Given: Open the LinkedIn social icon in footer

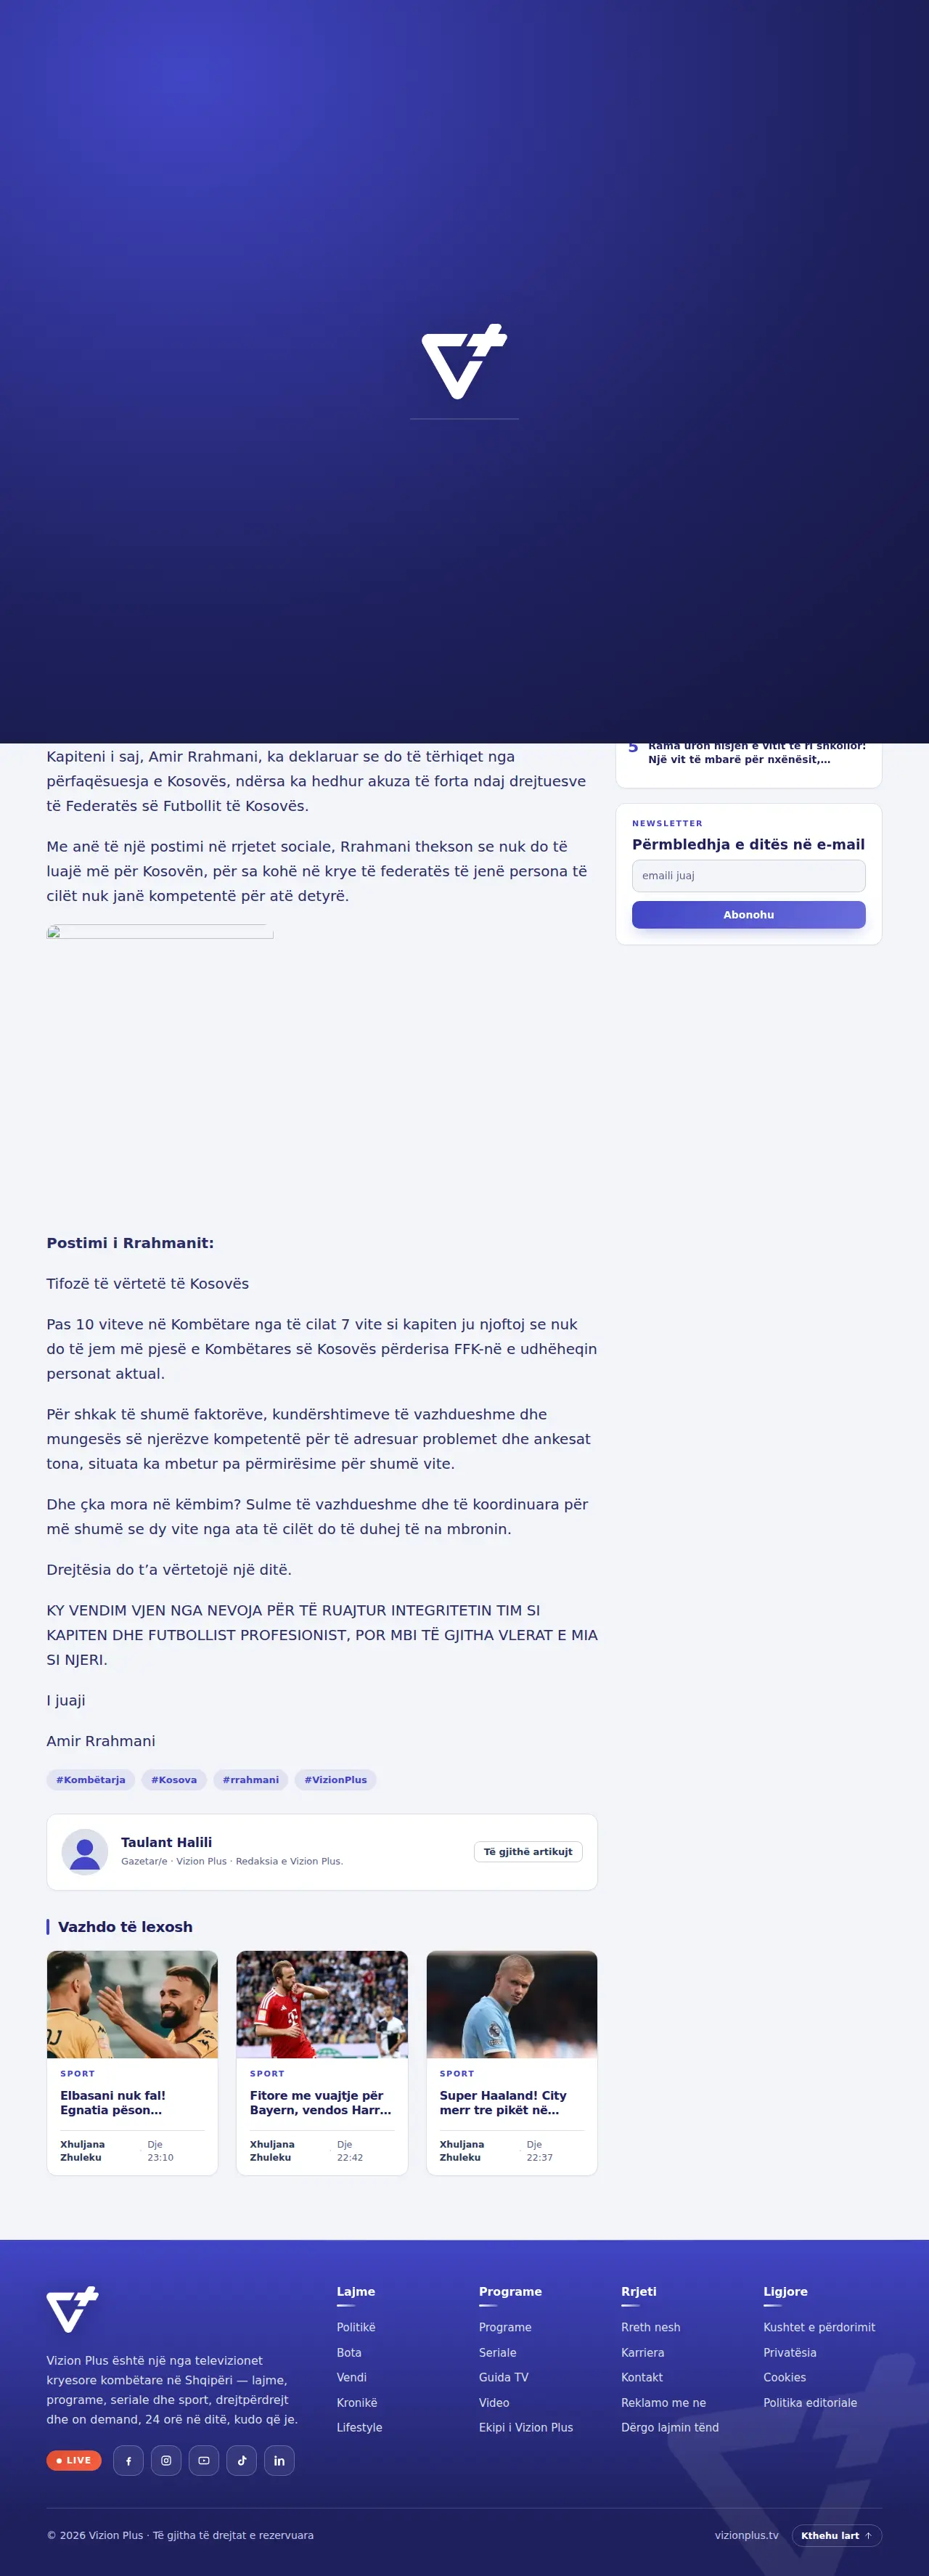Looking at the screenshot, I should [279, 2460].
